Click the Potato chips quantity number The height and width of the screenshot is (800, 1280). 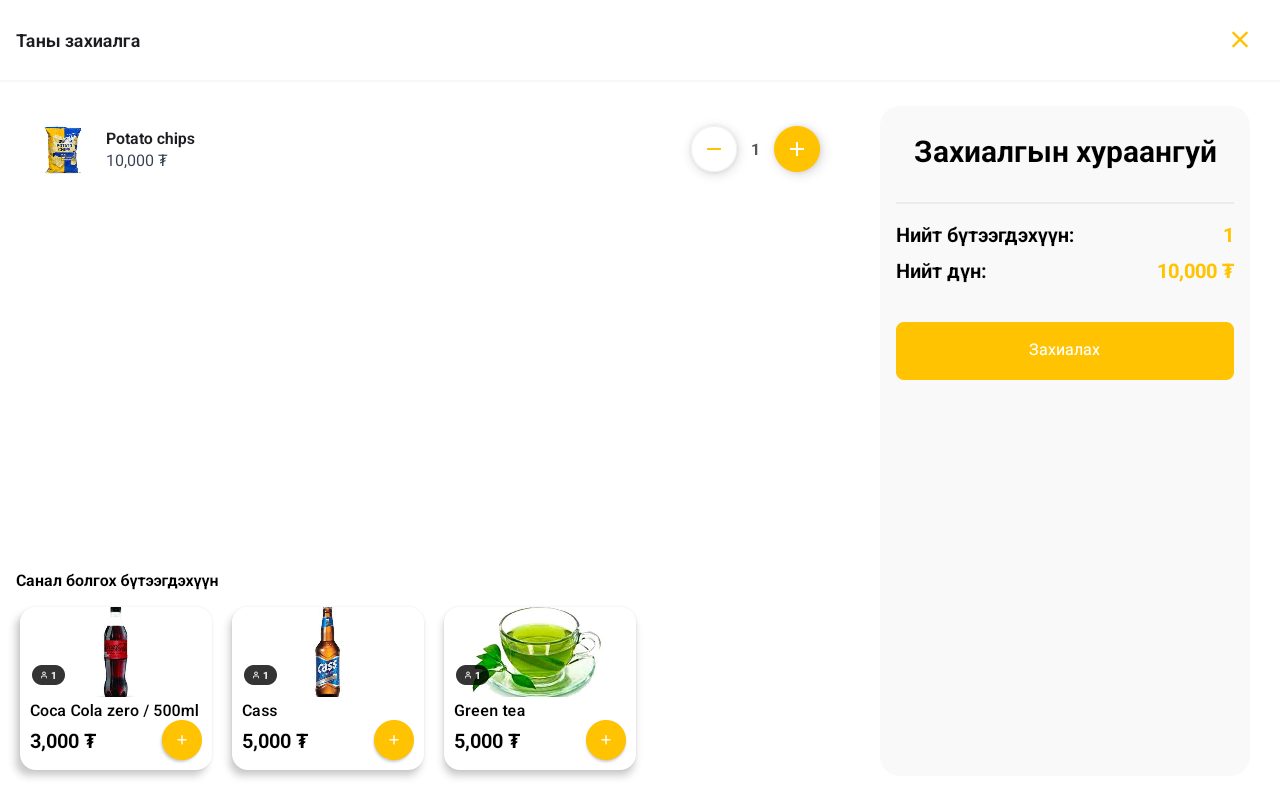point(755,150)
